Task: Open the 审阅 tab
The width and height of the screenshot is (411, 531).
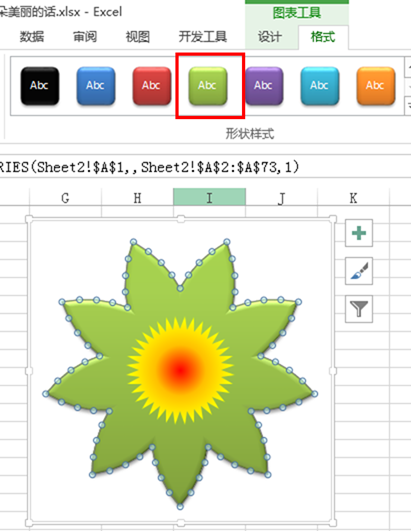Action: point(85,37)
